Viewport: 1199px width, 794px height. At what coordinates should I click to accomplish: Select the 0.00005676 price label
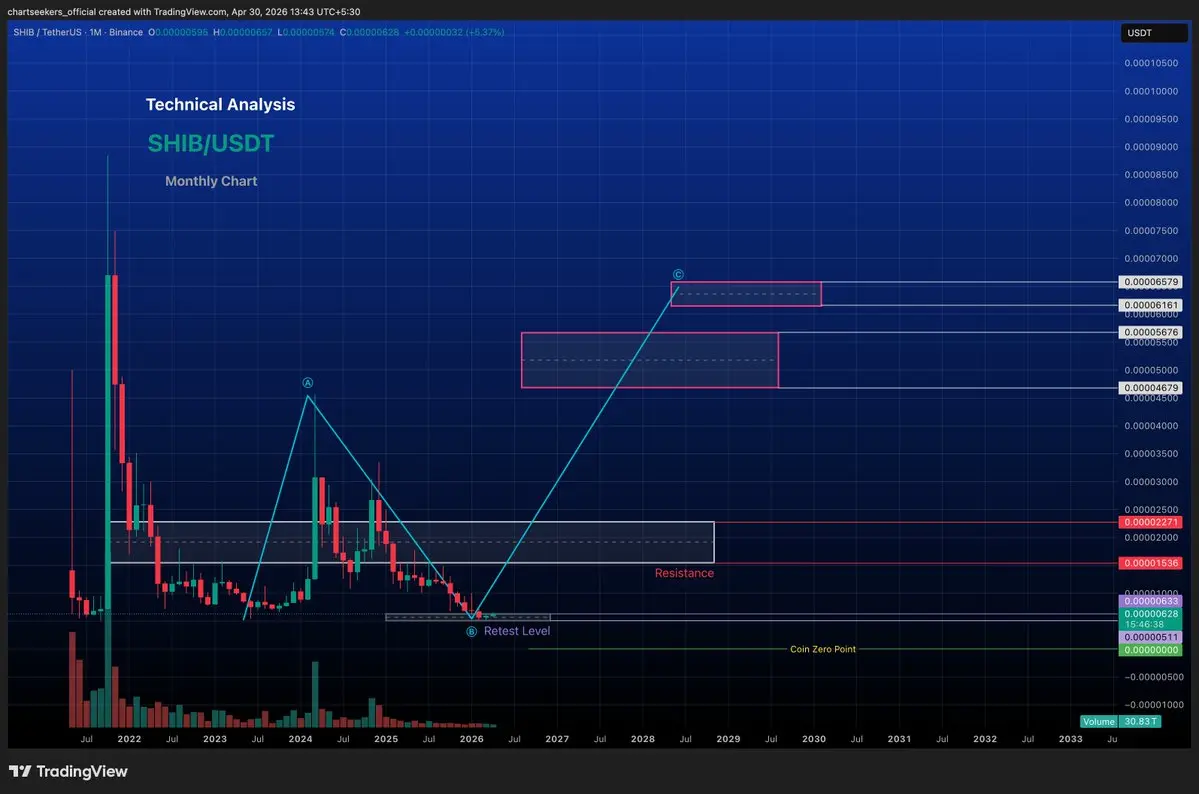(x=1150, y=332)
